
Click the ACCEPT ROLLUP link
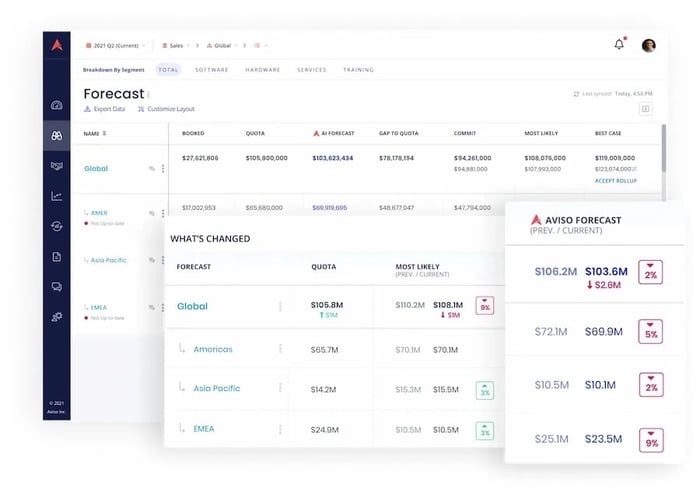pos(616,181)
